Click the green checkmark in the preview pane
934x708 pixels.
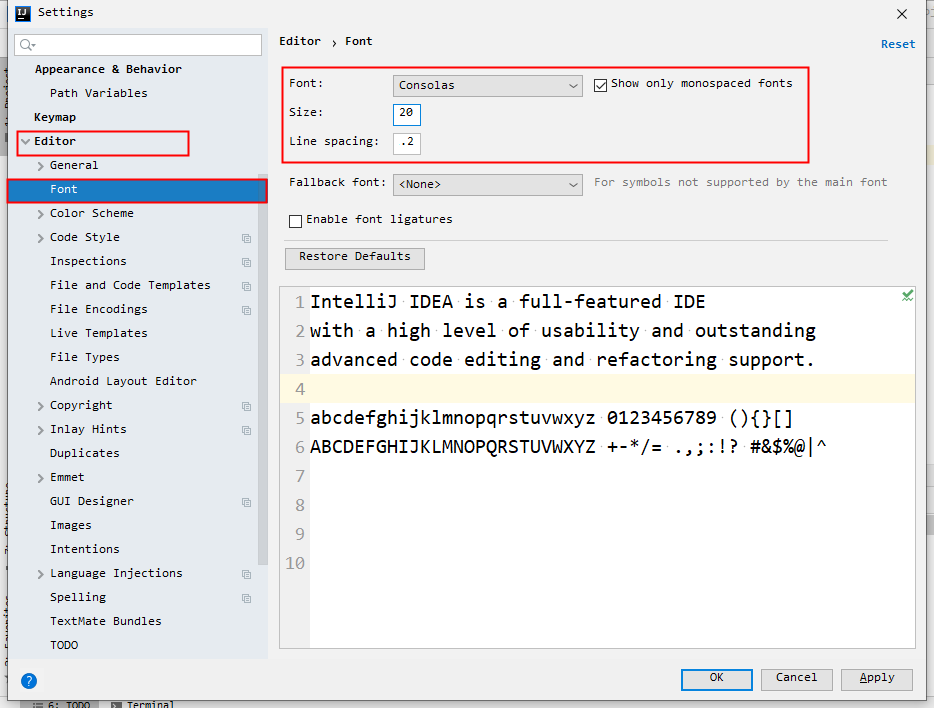[907, 294]
